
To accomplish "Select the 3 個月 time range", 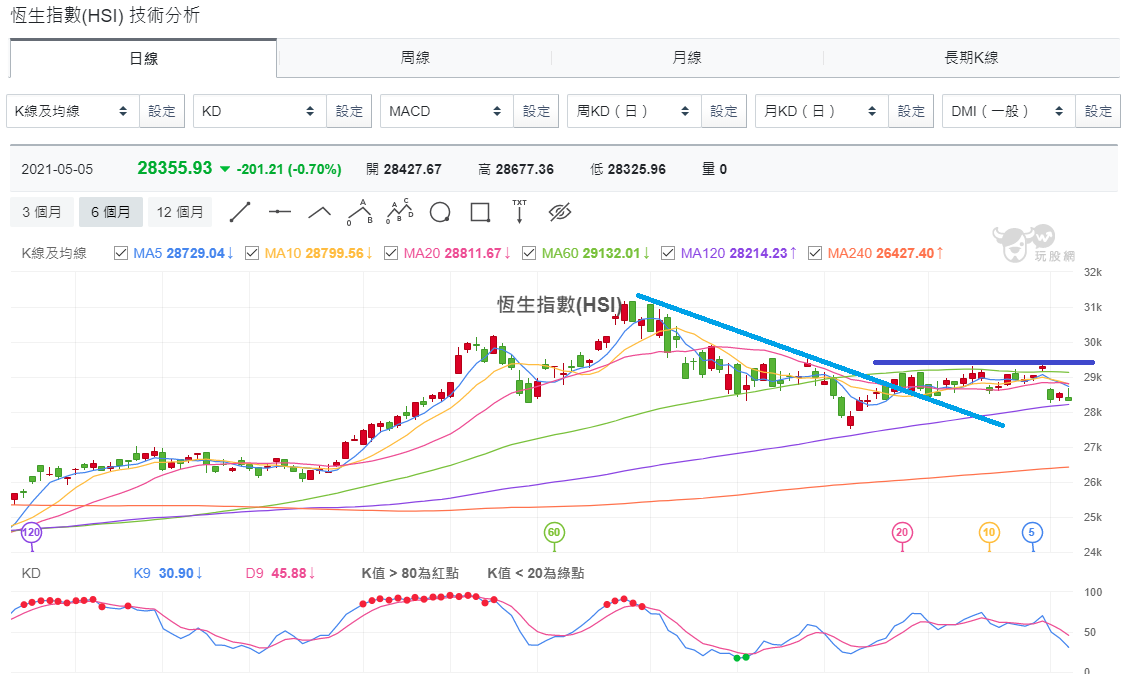I will 42,212.
